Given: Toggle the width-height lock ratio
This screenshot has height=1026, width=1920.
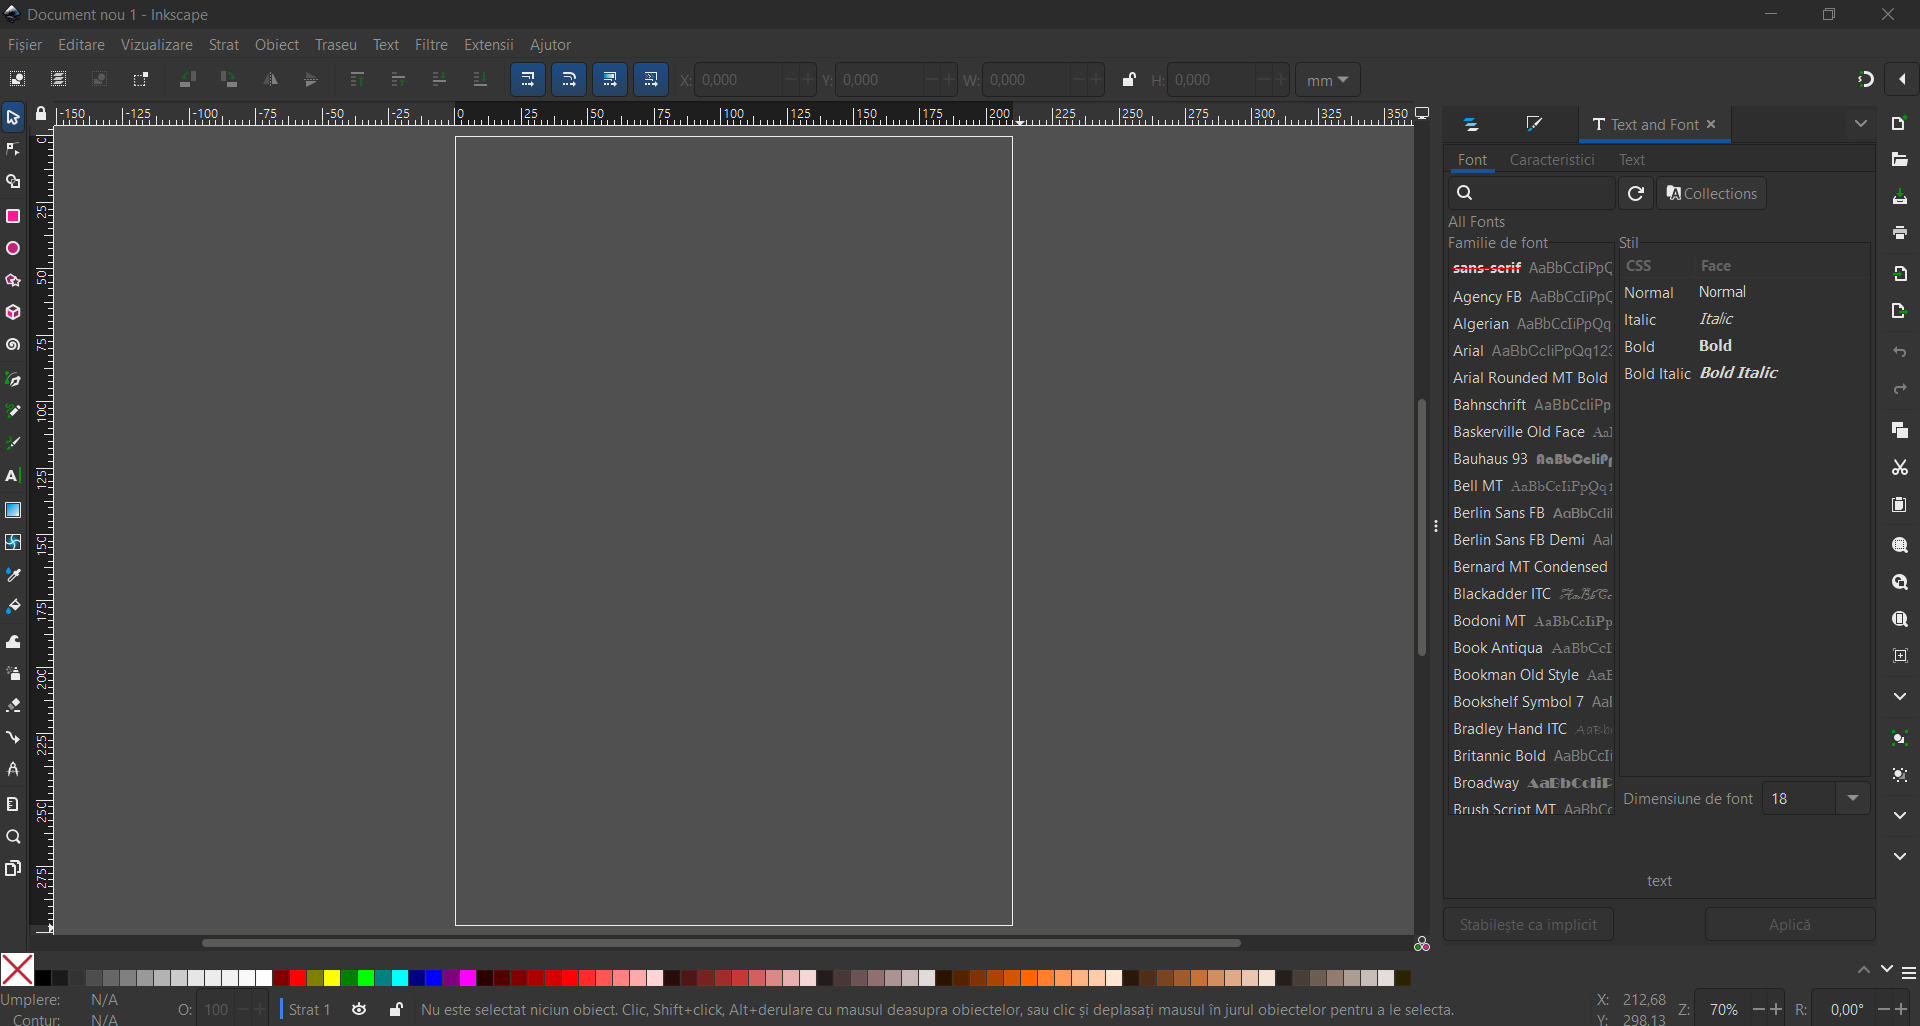Looking at the screenshot, I should (x=1129, y=80).
